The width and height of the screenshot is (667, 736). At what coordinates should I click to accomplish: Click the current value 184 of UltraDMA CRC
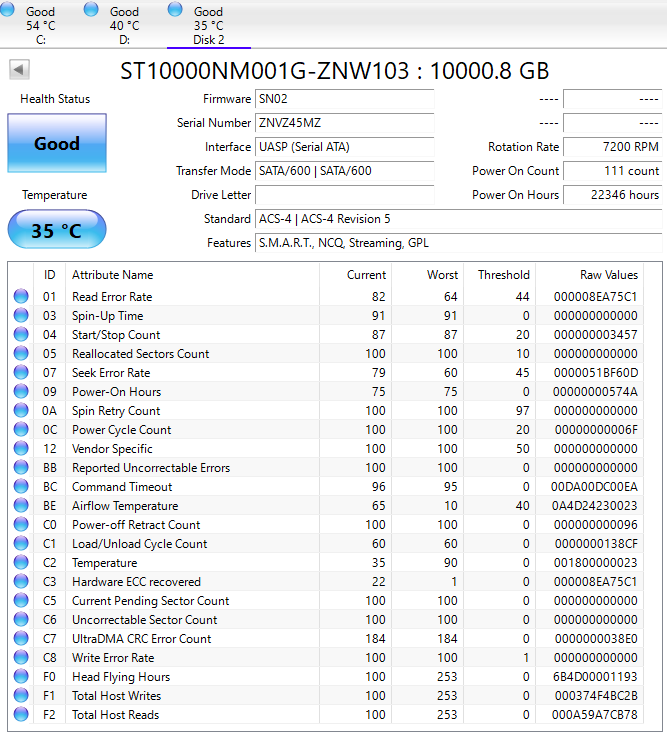pyautogui.click(x=376, y=639)
